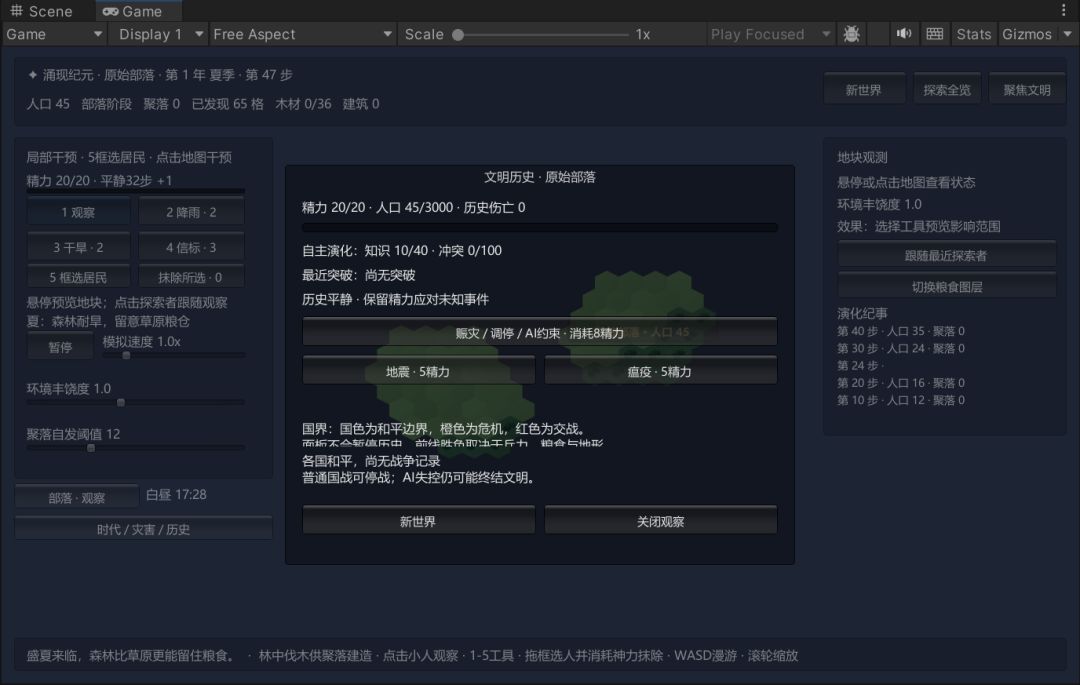Select the 2 降雨 tool

[191, 212]
